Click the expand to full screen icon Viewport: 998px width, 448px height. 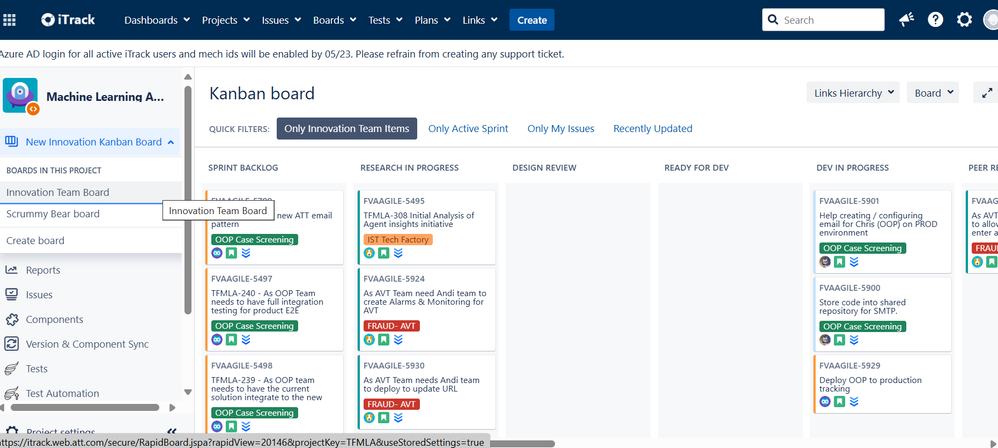(987, 93)
